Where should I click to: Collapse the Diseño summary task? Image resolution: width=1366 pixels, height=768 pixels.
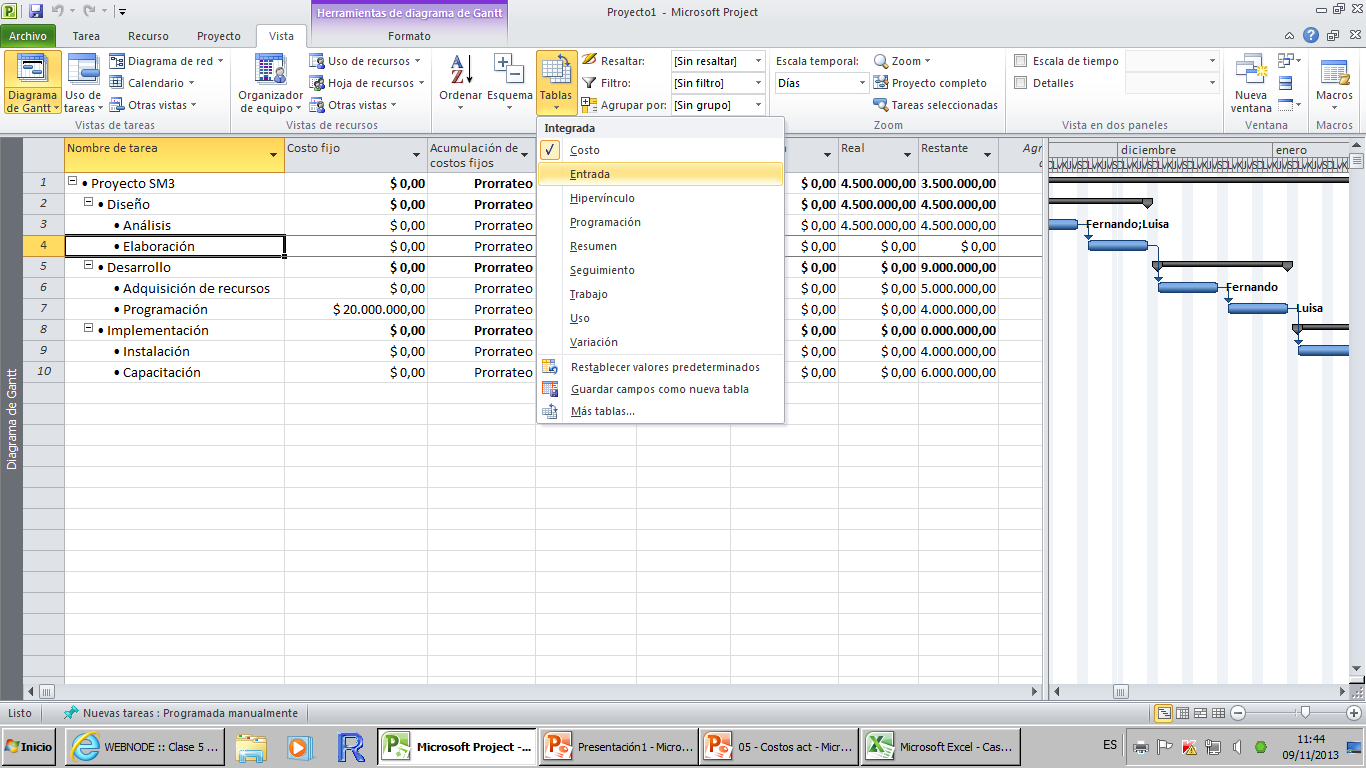coord(88,203)
